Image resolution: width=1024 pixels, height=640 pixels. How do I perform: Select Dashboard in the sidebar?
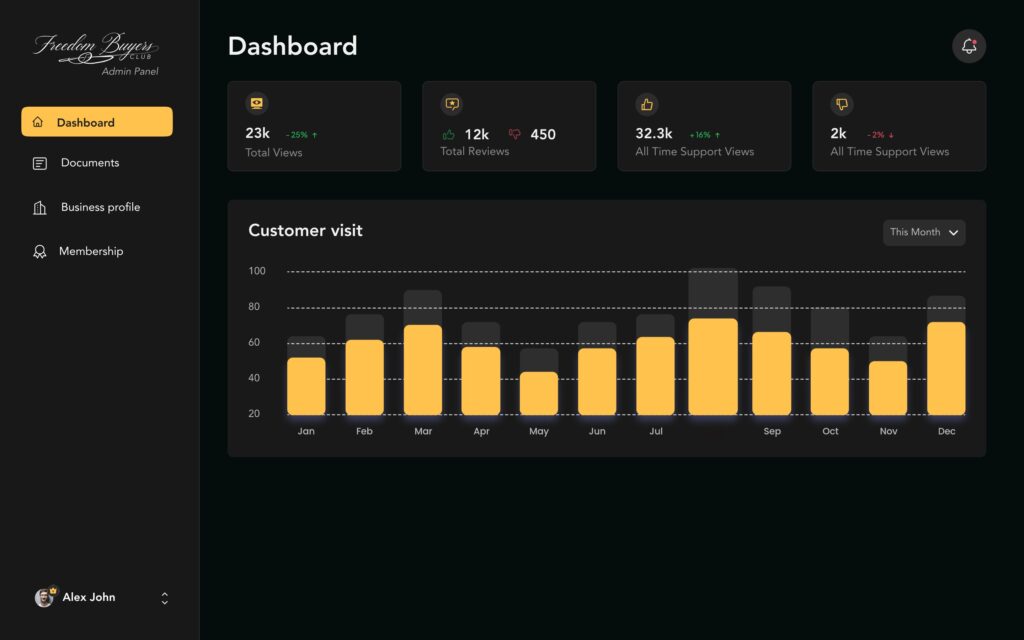point(97,122)
